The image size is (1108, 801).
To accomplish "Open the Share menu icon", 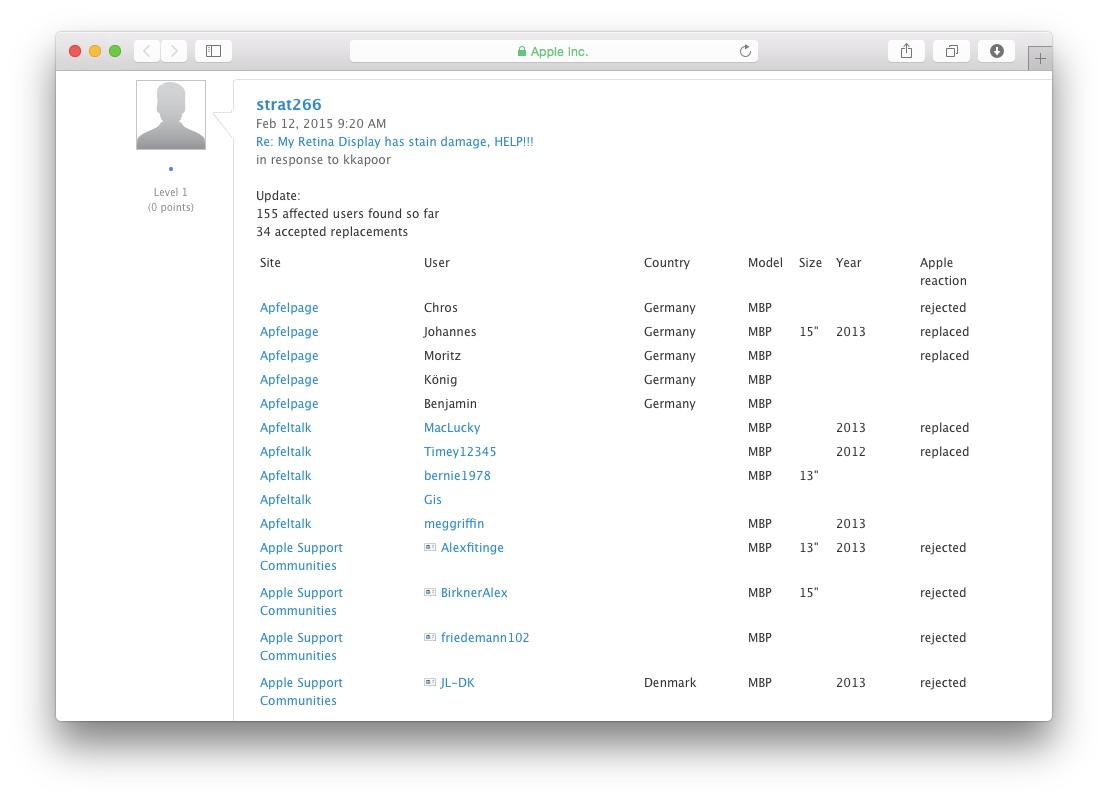I will pos(907,51).
